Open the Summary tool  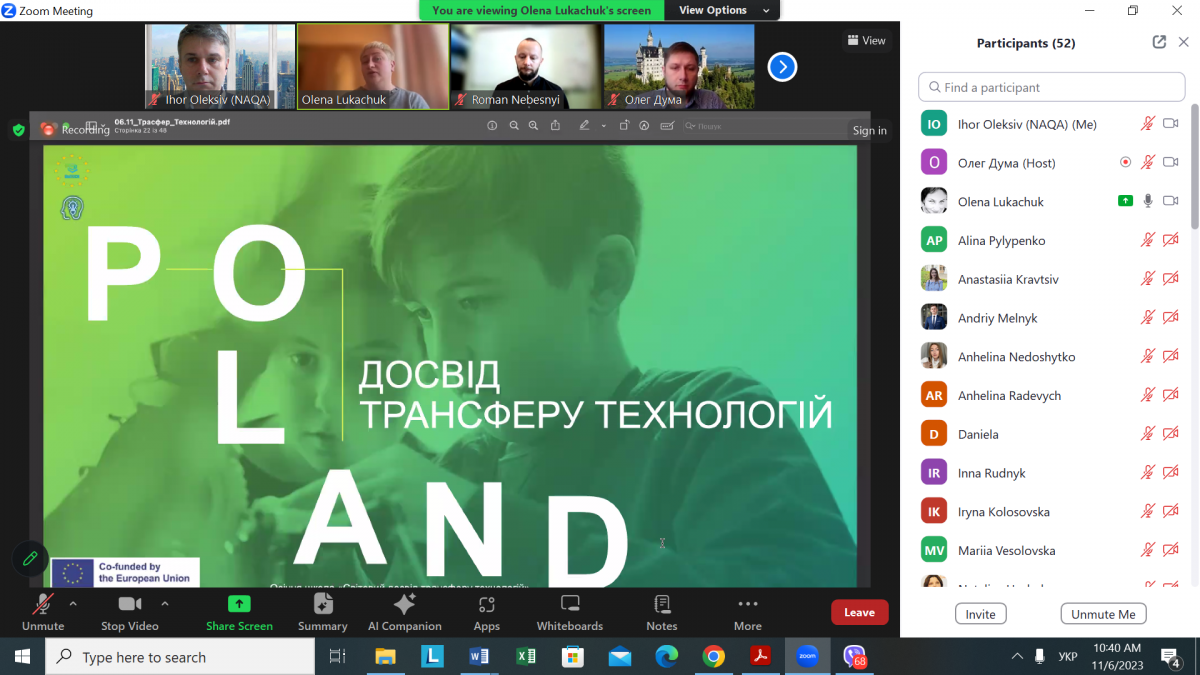(322, 611)
